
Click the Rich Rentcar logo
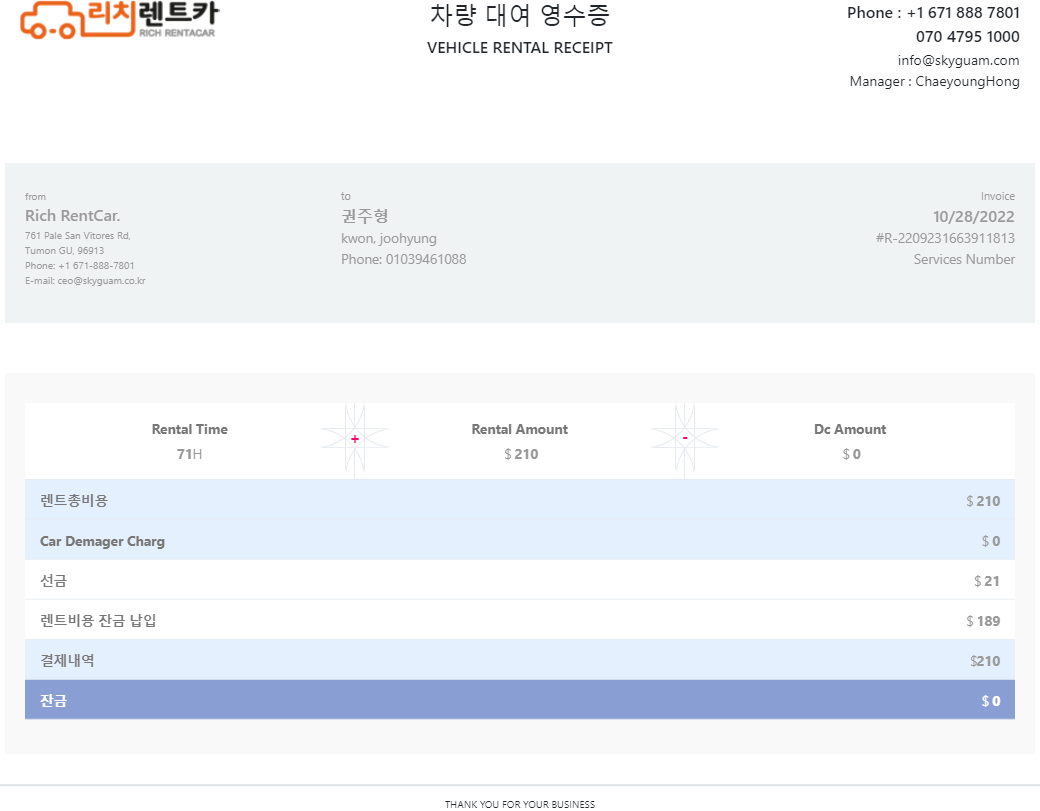[x=119, y=19]
